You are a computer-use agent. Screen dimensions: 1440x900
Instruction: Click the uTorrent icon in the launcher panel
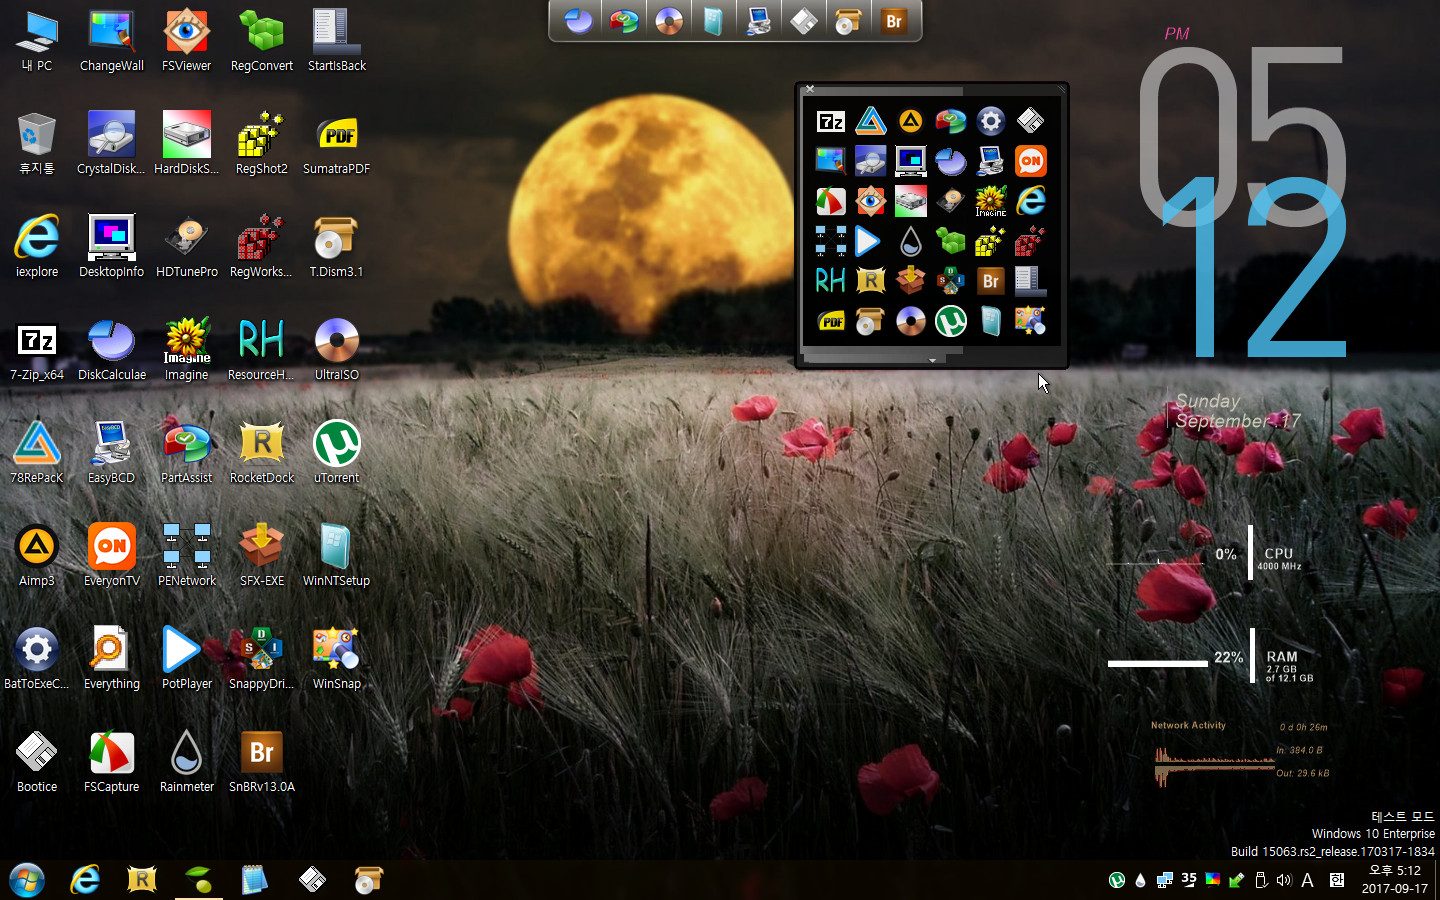click(x=951, y=321)
